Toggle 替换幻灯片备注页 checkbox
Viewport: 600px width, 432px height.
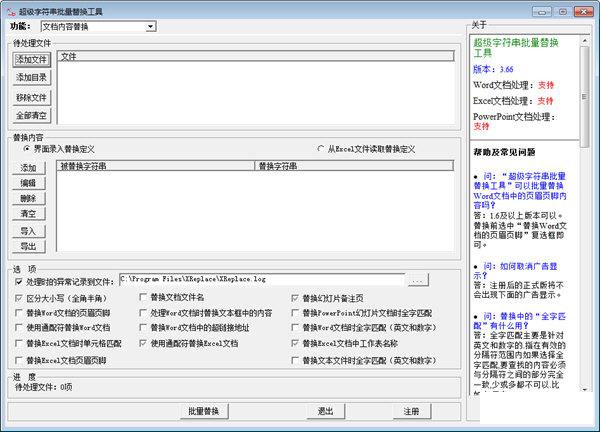coord(294,298)
